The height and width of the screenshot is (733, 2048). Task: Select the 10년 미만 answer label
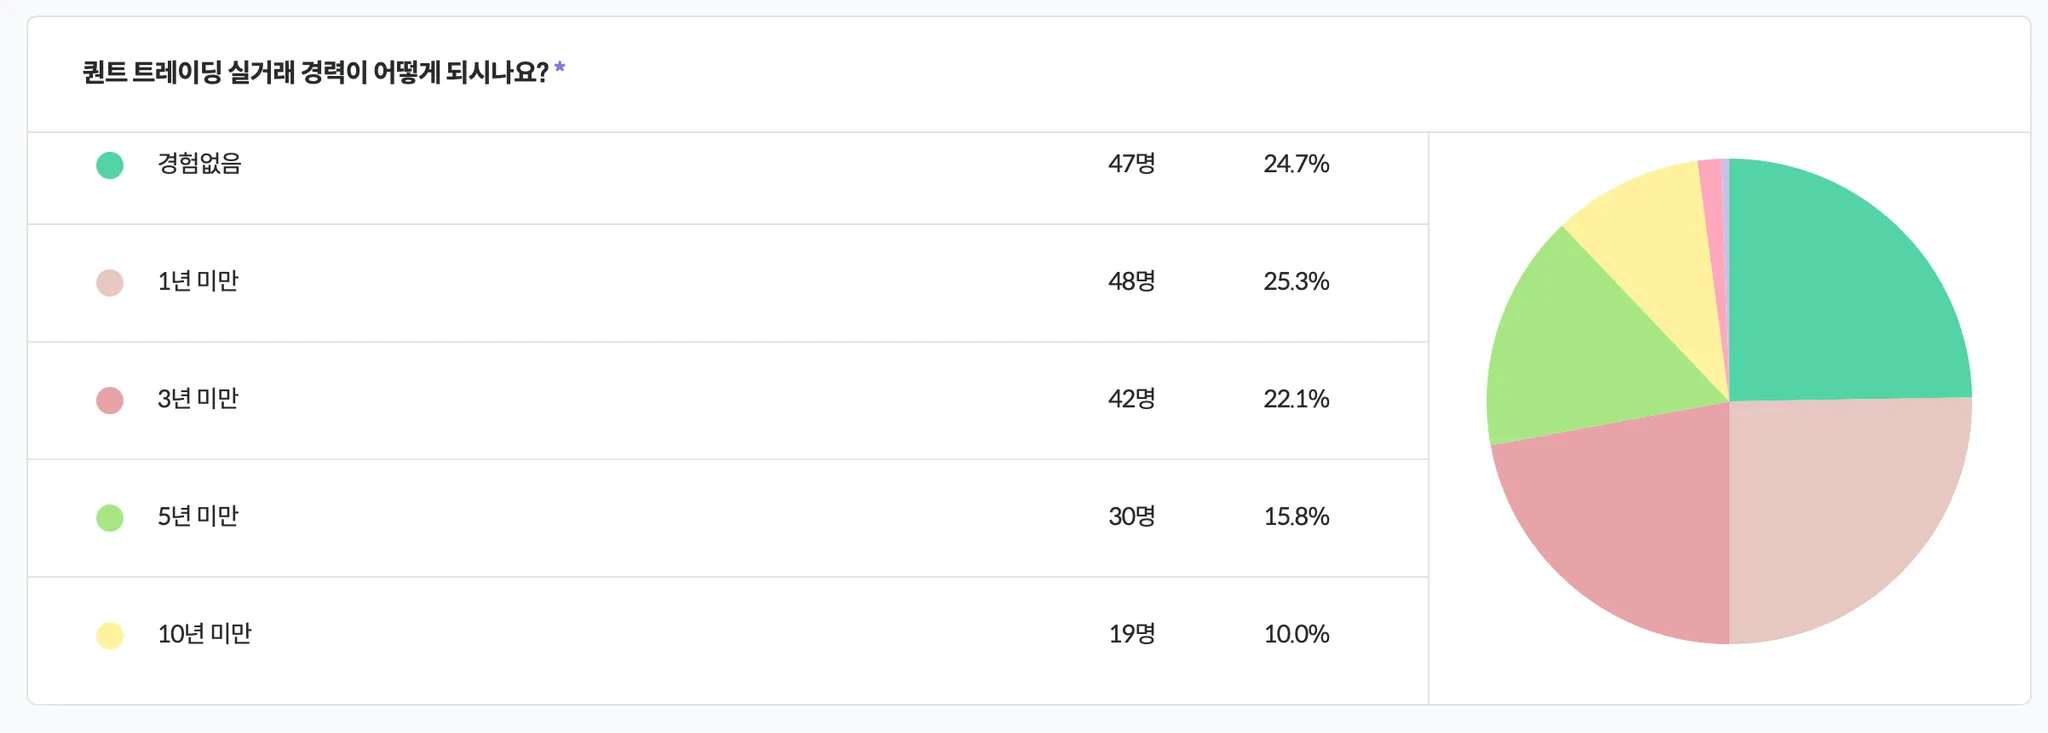(x=204, y=634)
